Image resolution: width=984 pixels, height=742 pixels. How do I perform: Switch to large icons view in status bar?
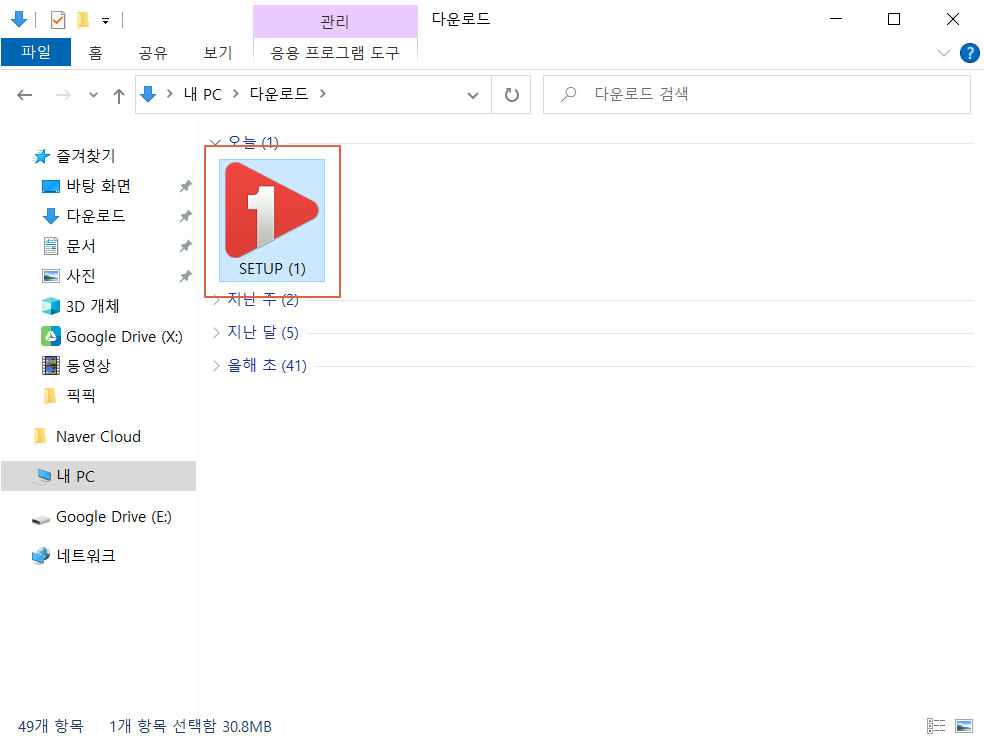(x=964, y=726)
